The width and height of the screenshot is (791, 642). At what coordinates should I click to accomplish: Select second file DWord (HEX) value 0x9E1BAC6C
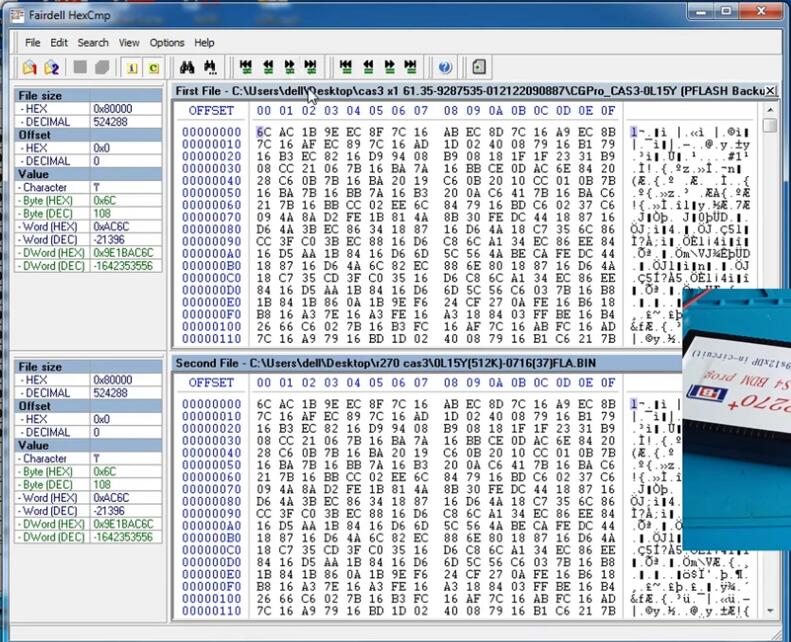coord(123,524)
